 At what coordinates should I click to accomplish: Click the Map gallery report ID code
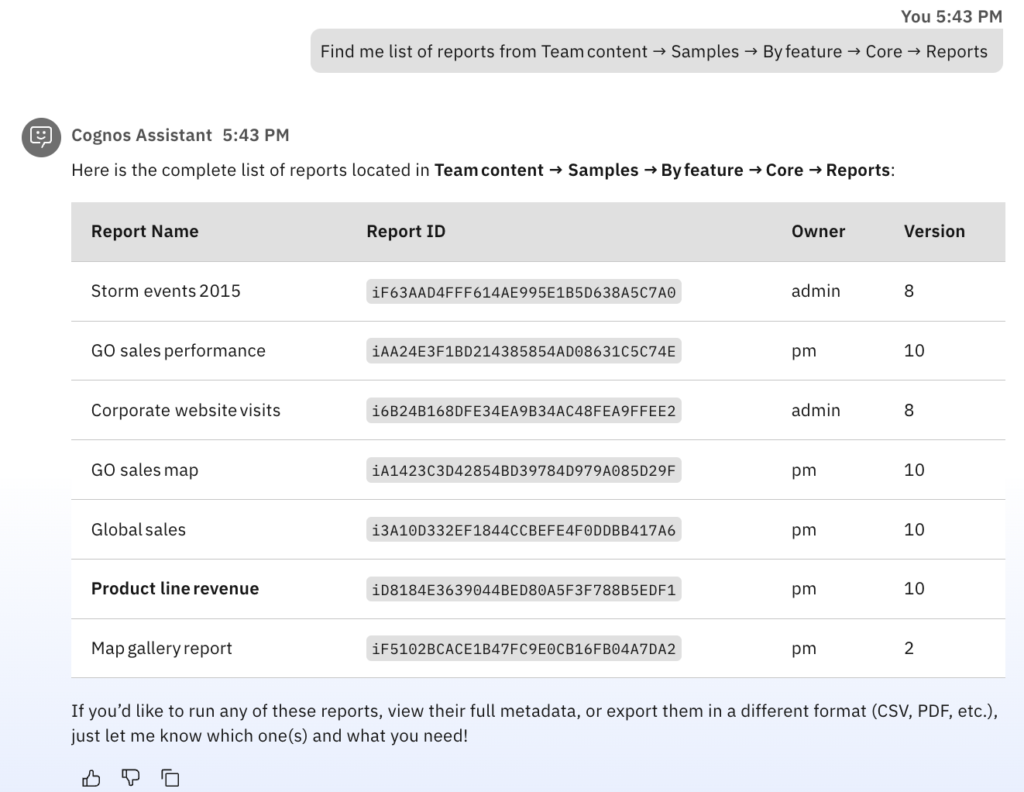coord(523,649)
